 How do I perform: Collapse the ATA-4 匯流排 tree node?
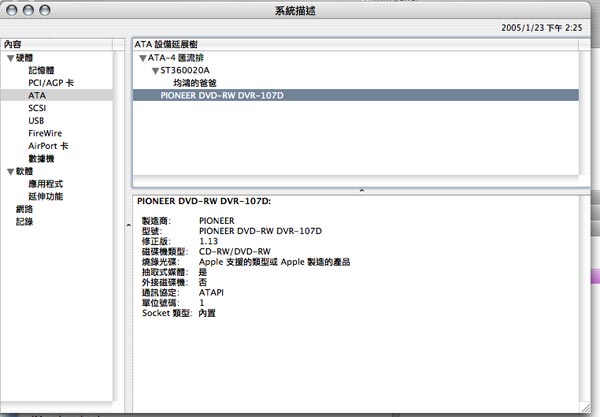point(143,58)
